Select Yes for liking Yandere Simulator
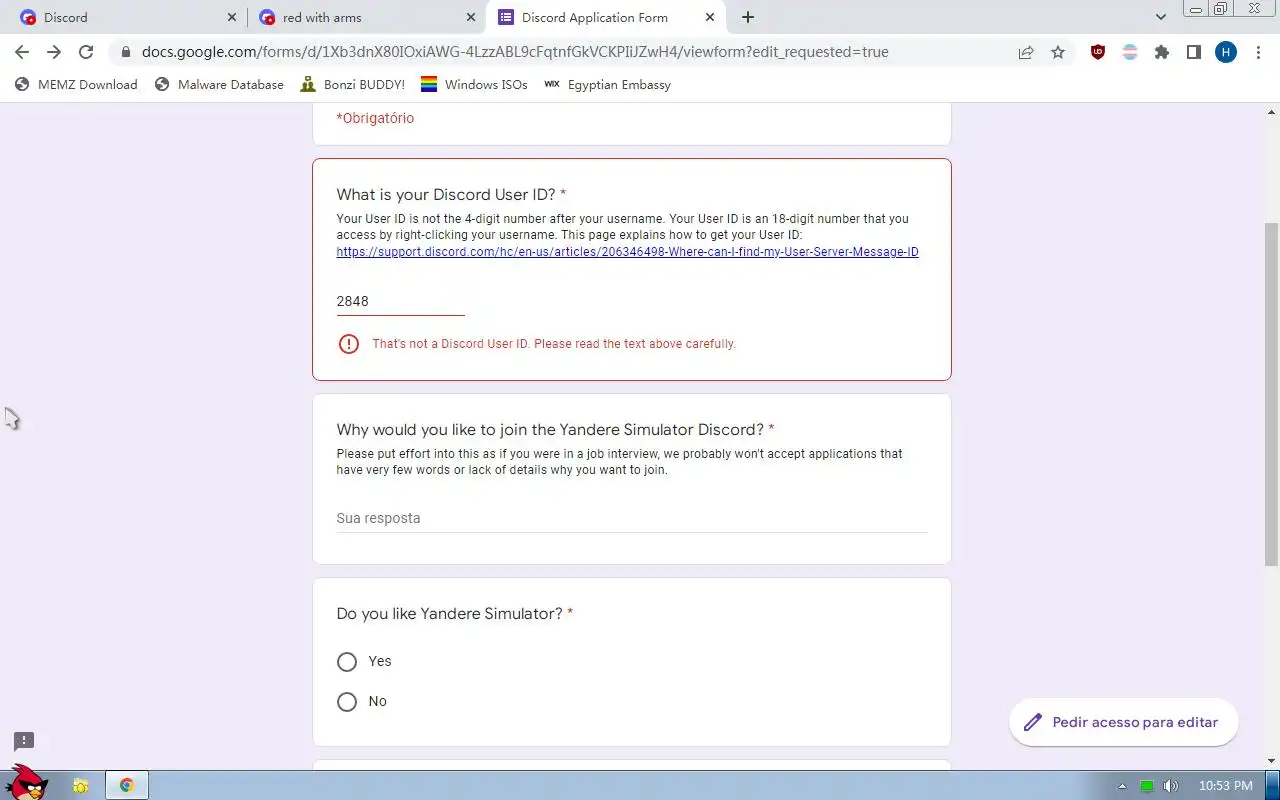The height and width of the screenshot is (800, 1280). click(x=347, y=661)
